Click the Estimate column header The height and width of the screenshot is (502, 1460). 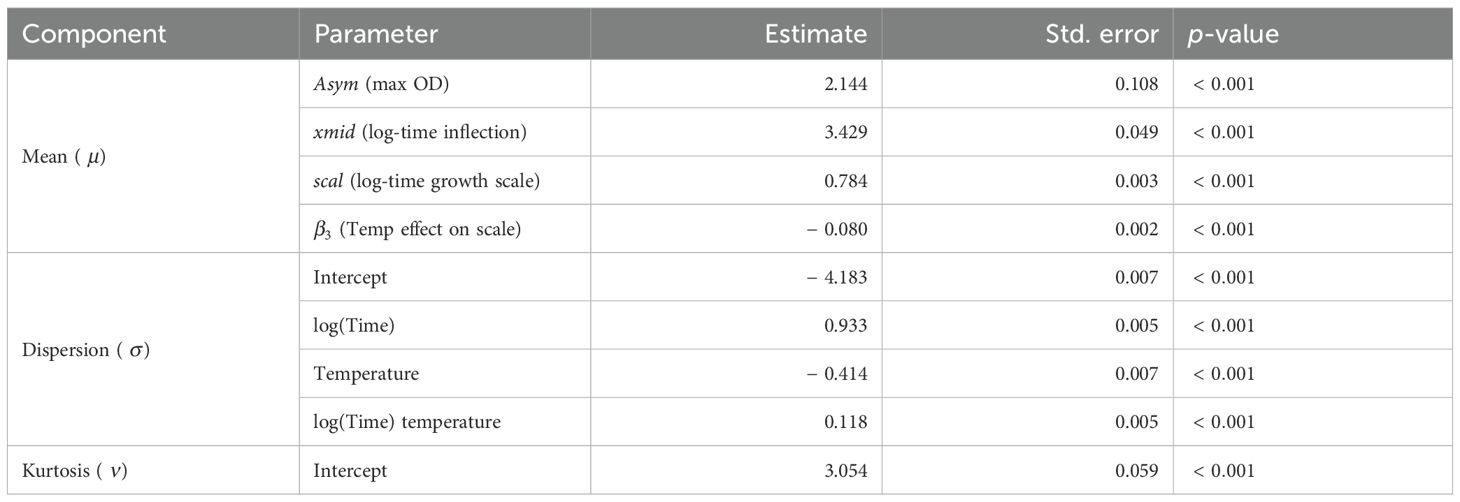point(816,35)
